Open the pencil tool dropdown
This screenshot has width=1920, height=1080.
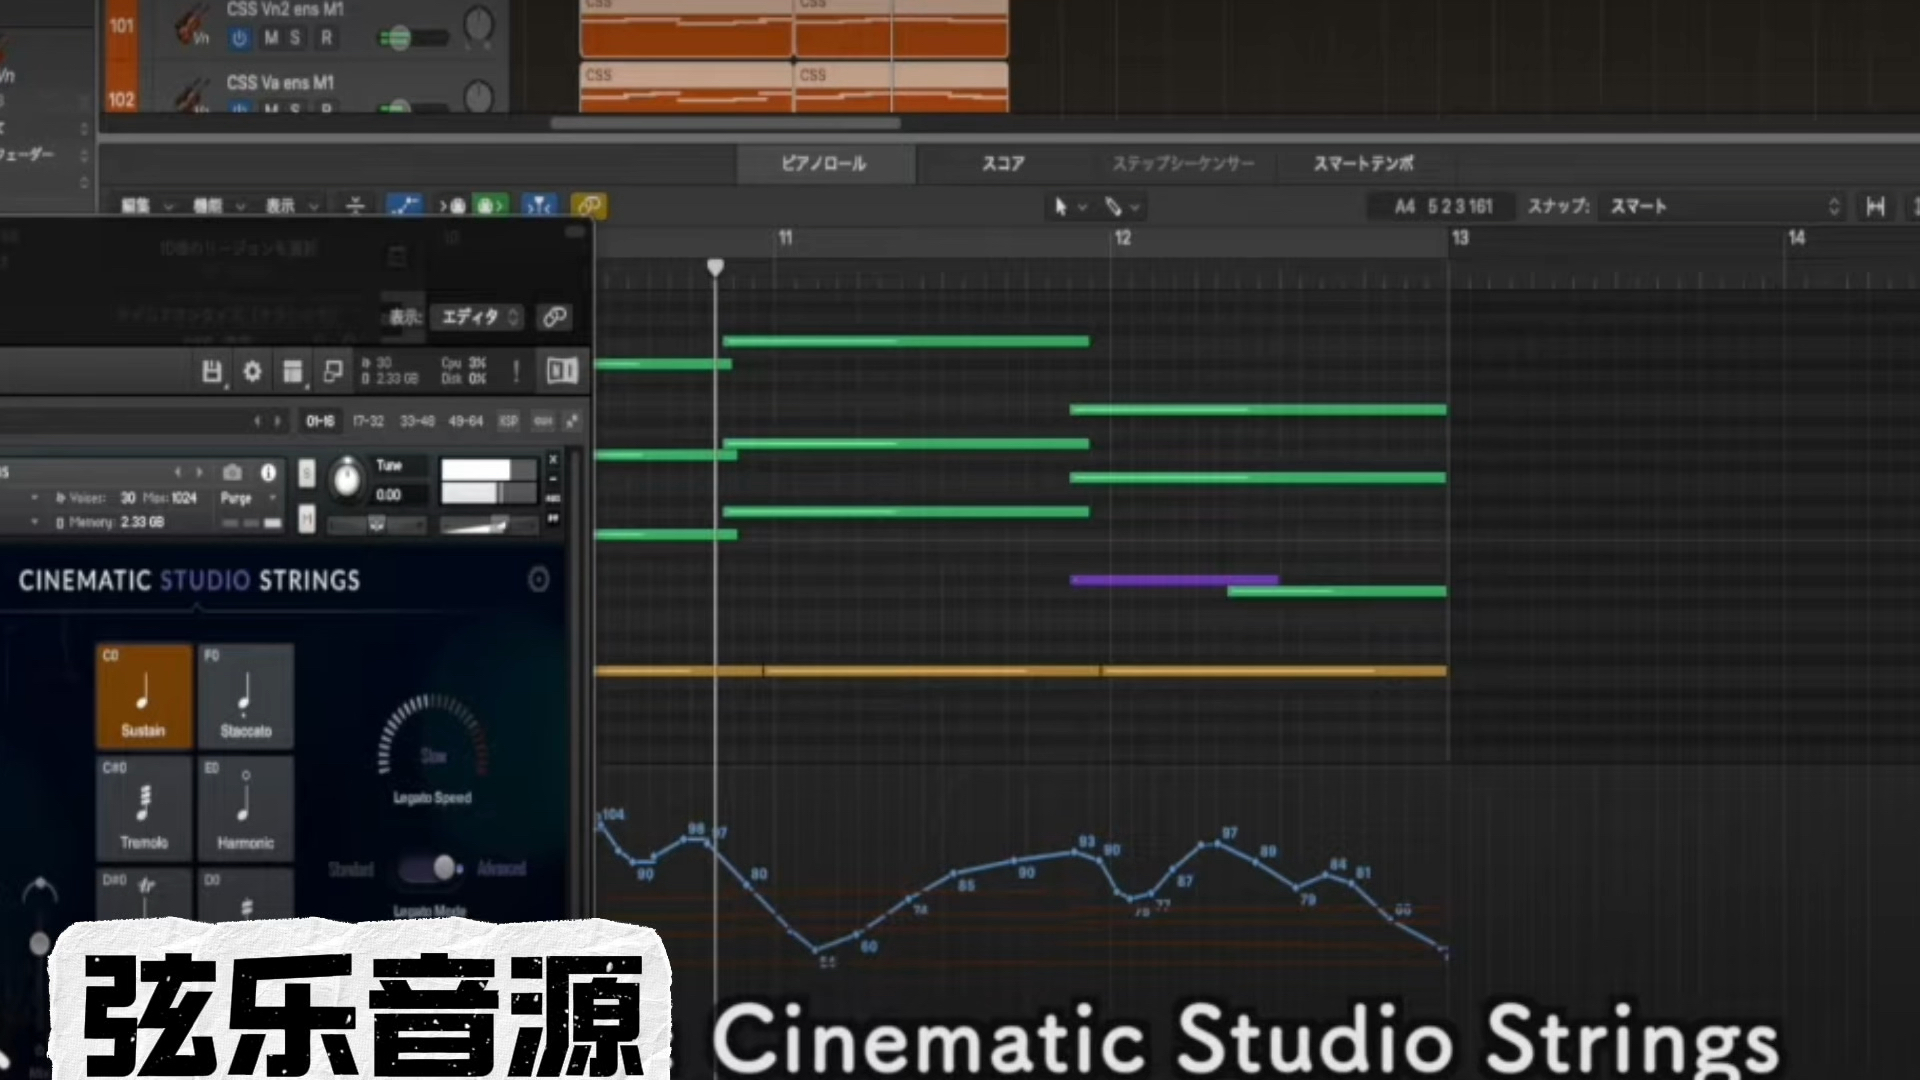[1121, 206]
